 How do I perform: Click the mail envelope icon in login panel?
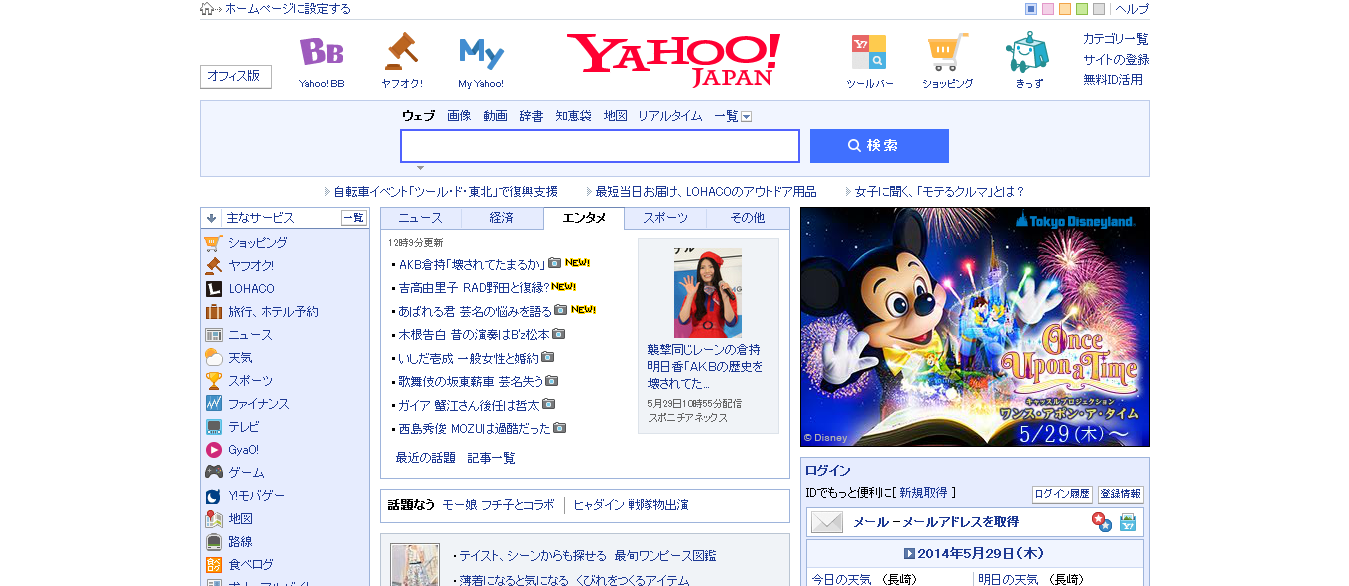click(827, 522)
